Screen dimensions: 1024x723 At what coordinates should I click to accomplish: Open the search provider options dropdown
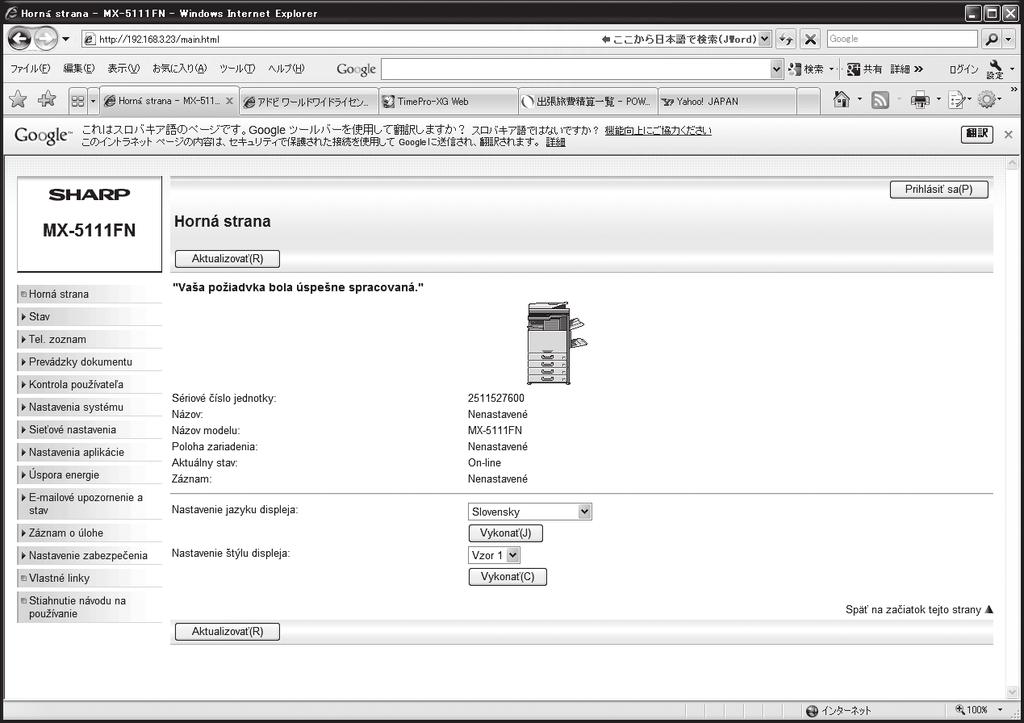[x=1010, y=39]
